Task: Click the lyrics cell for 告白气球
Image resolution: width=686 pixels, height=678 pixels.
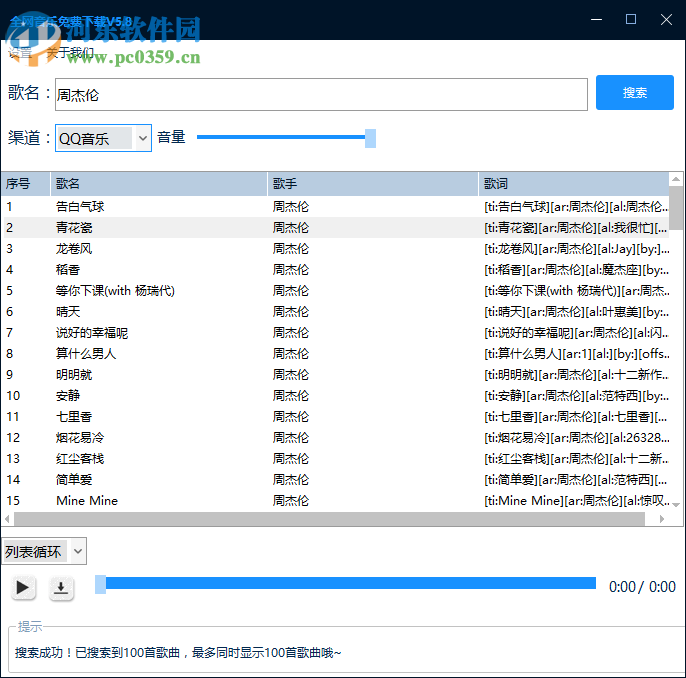Action: (x=576, y=206)
